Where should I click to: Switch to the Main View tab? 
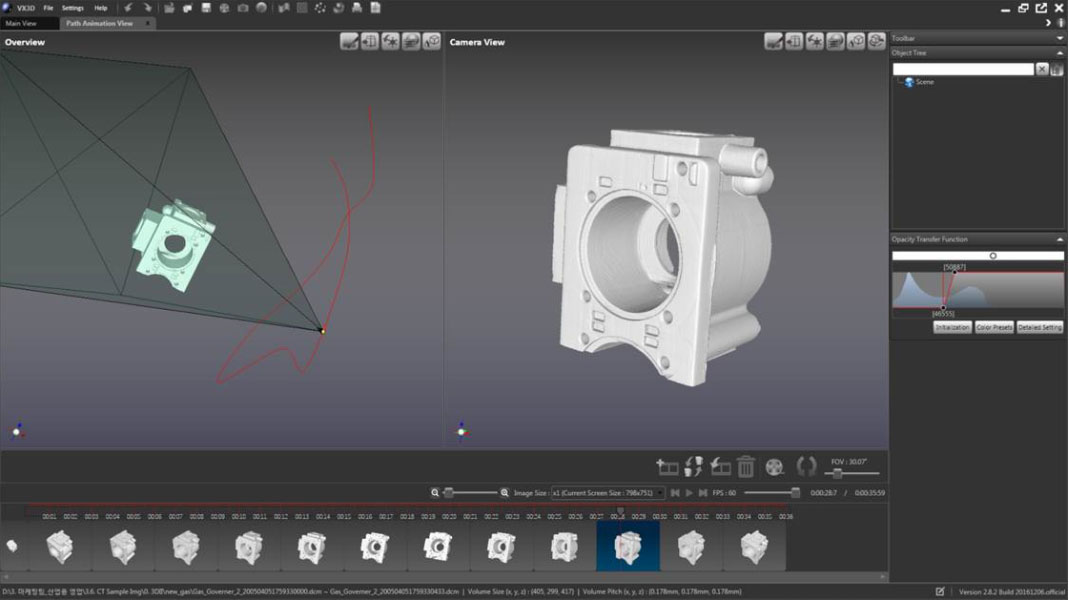click(21, 23)
